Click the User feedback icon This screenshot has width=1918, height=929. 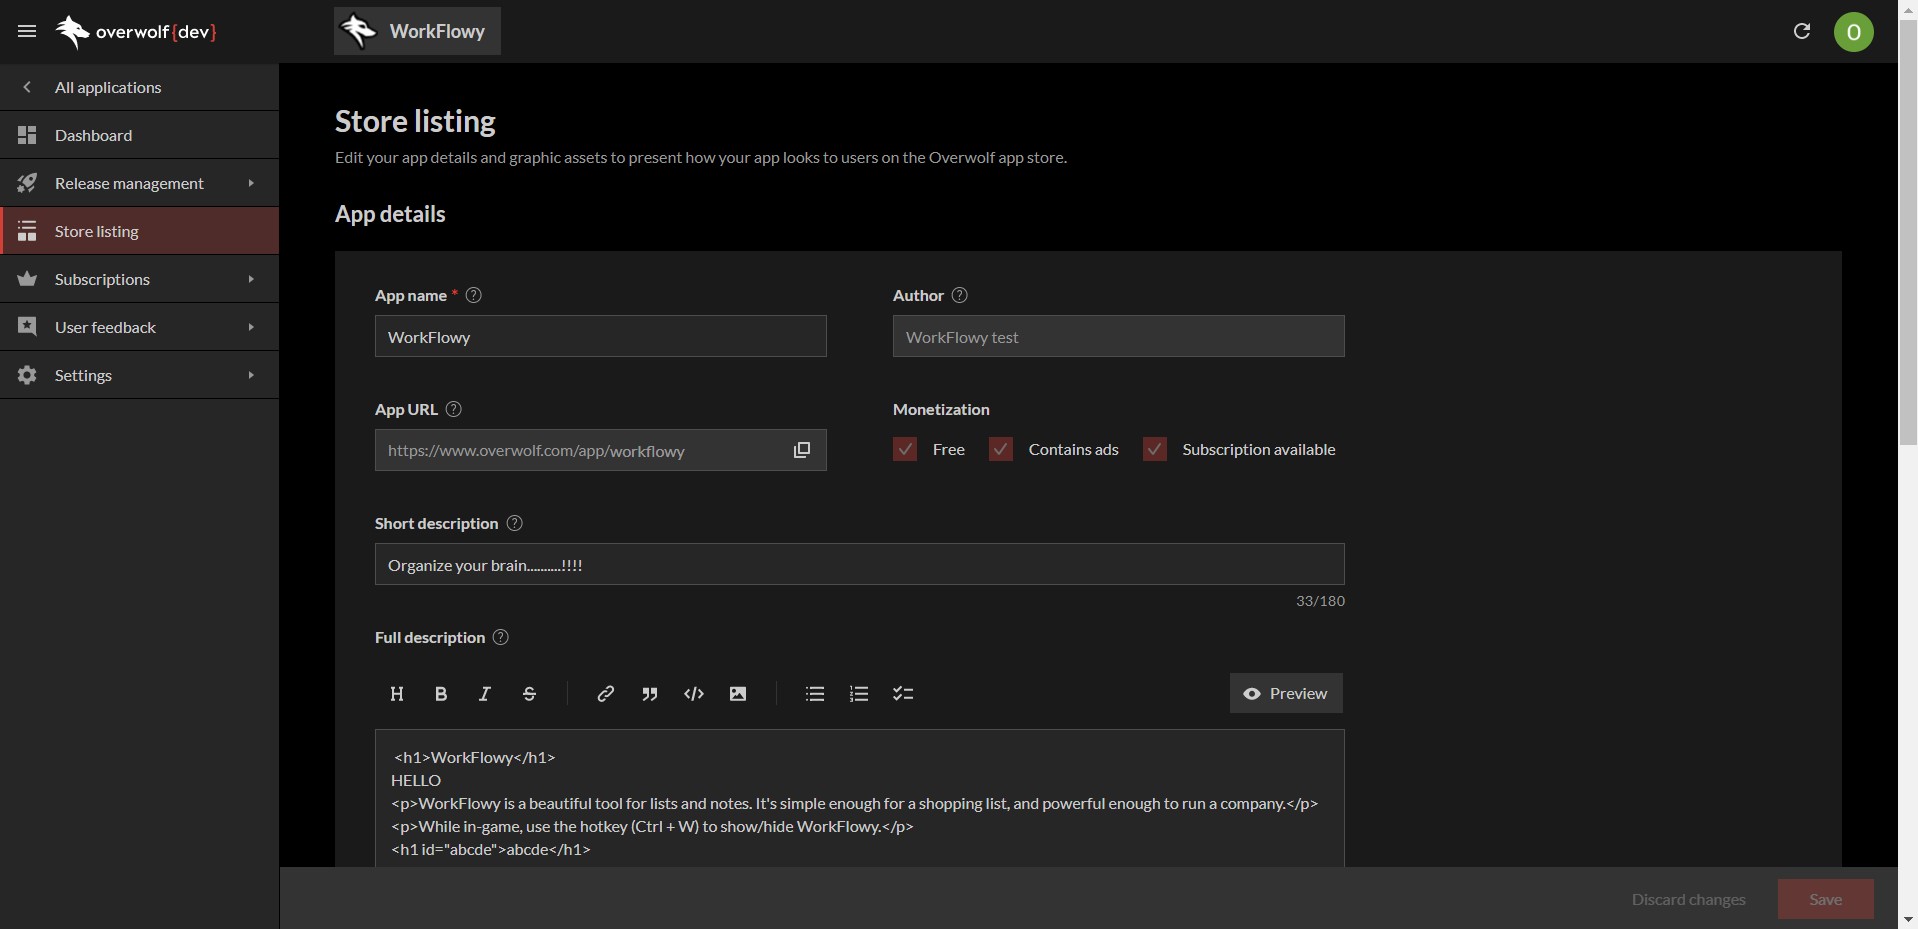point(27,327)
